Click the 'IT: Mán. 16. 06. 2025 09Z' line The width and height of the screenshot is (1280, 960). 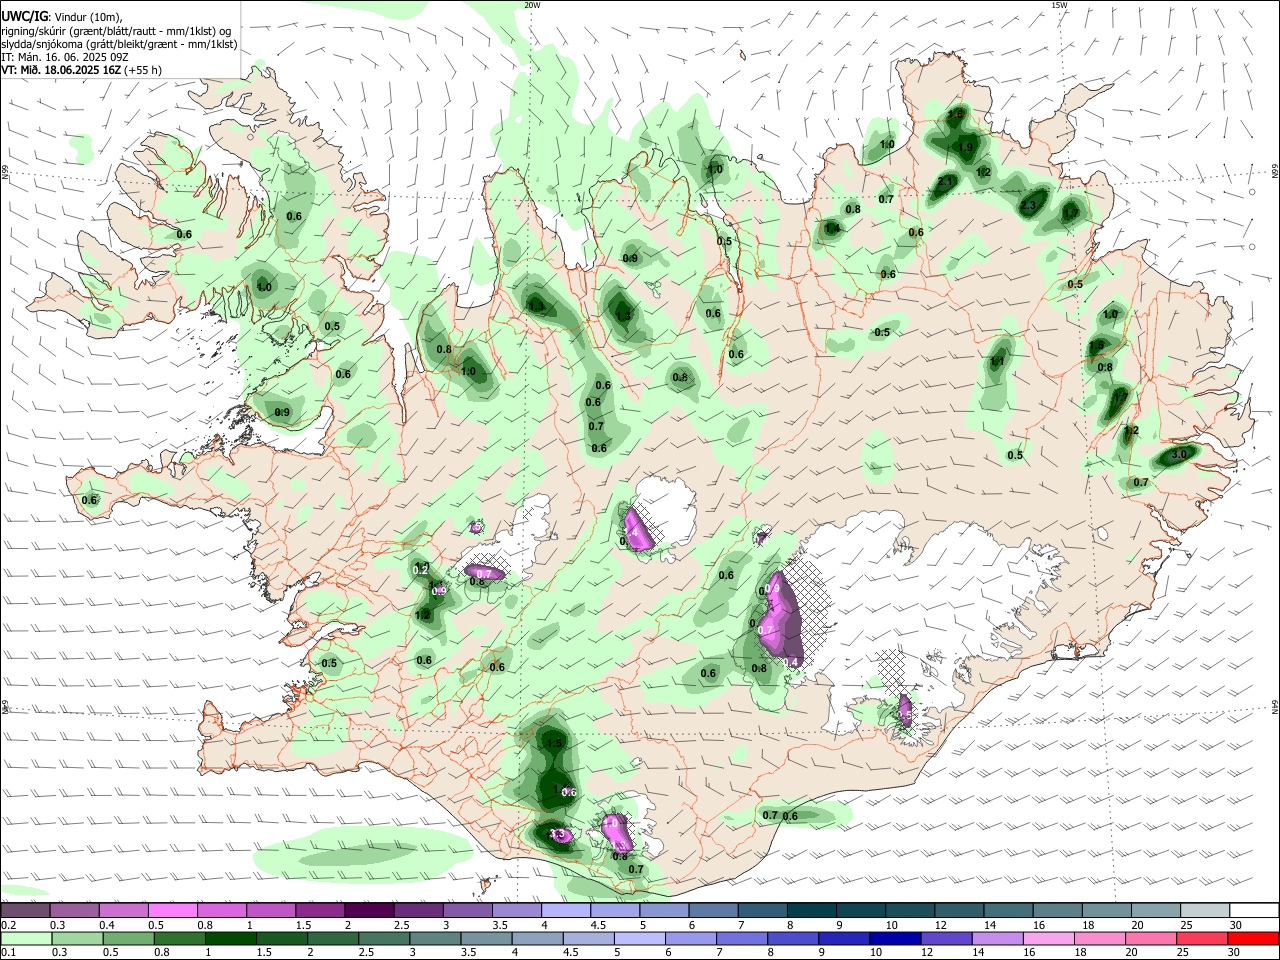[64, 57]
